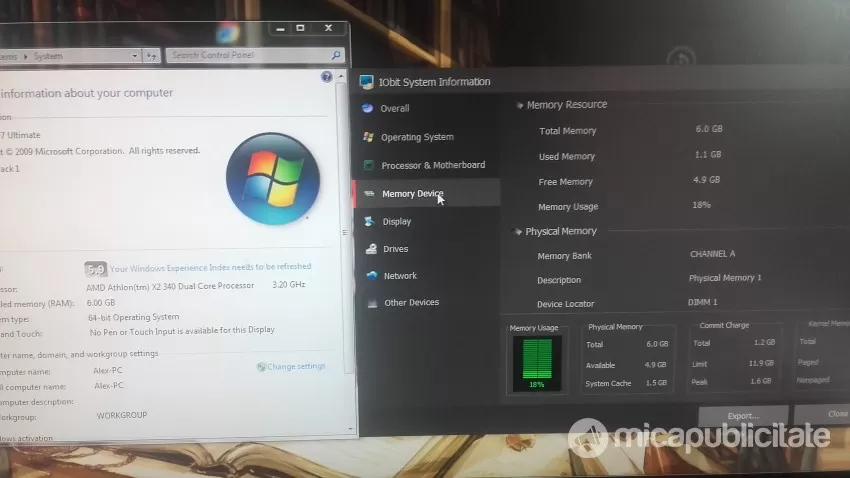The height and width of the screenshot is (478, 850).
Task: Collapse the Physical Memory group
Action: (517, 232)
